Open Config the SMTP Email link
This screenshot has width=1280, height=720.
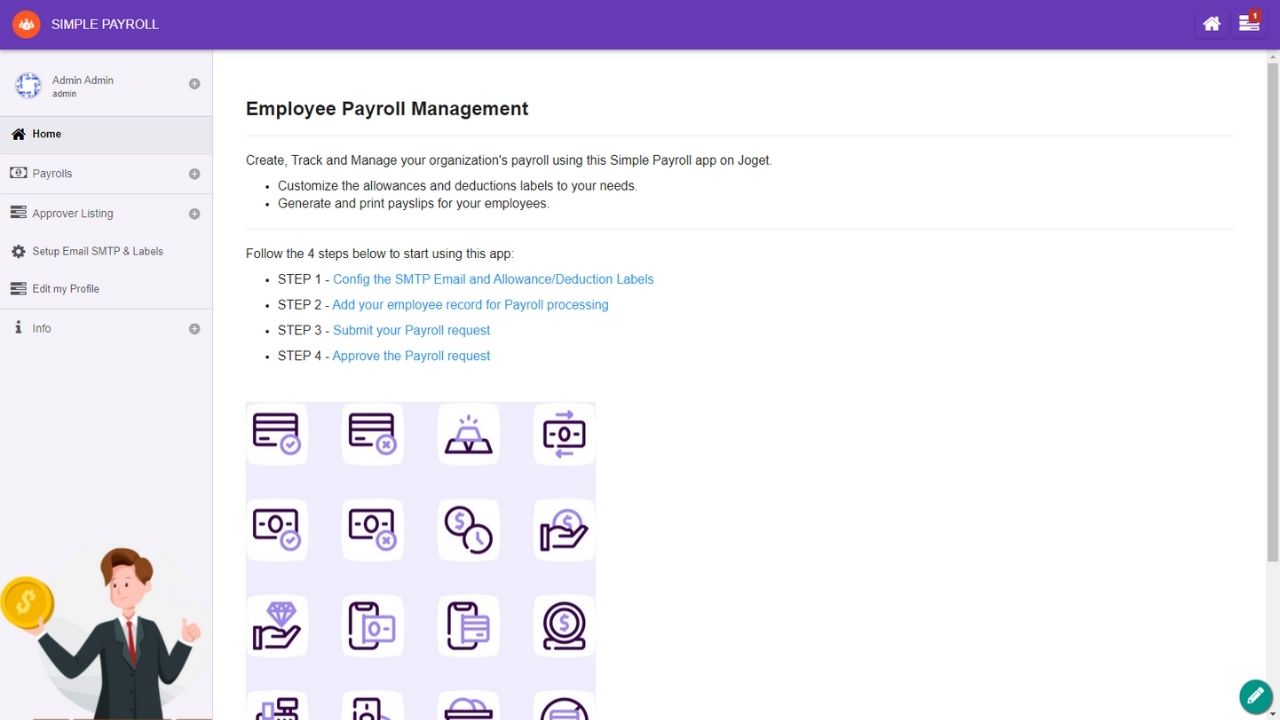[493, 279]
